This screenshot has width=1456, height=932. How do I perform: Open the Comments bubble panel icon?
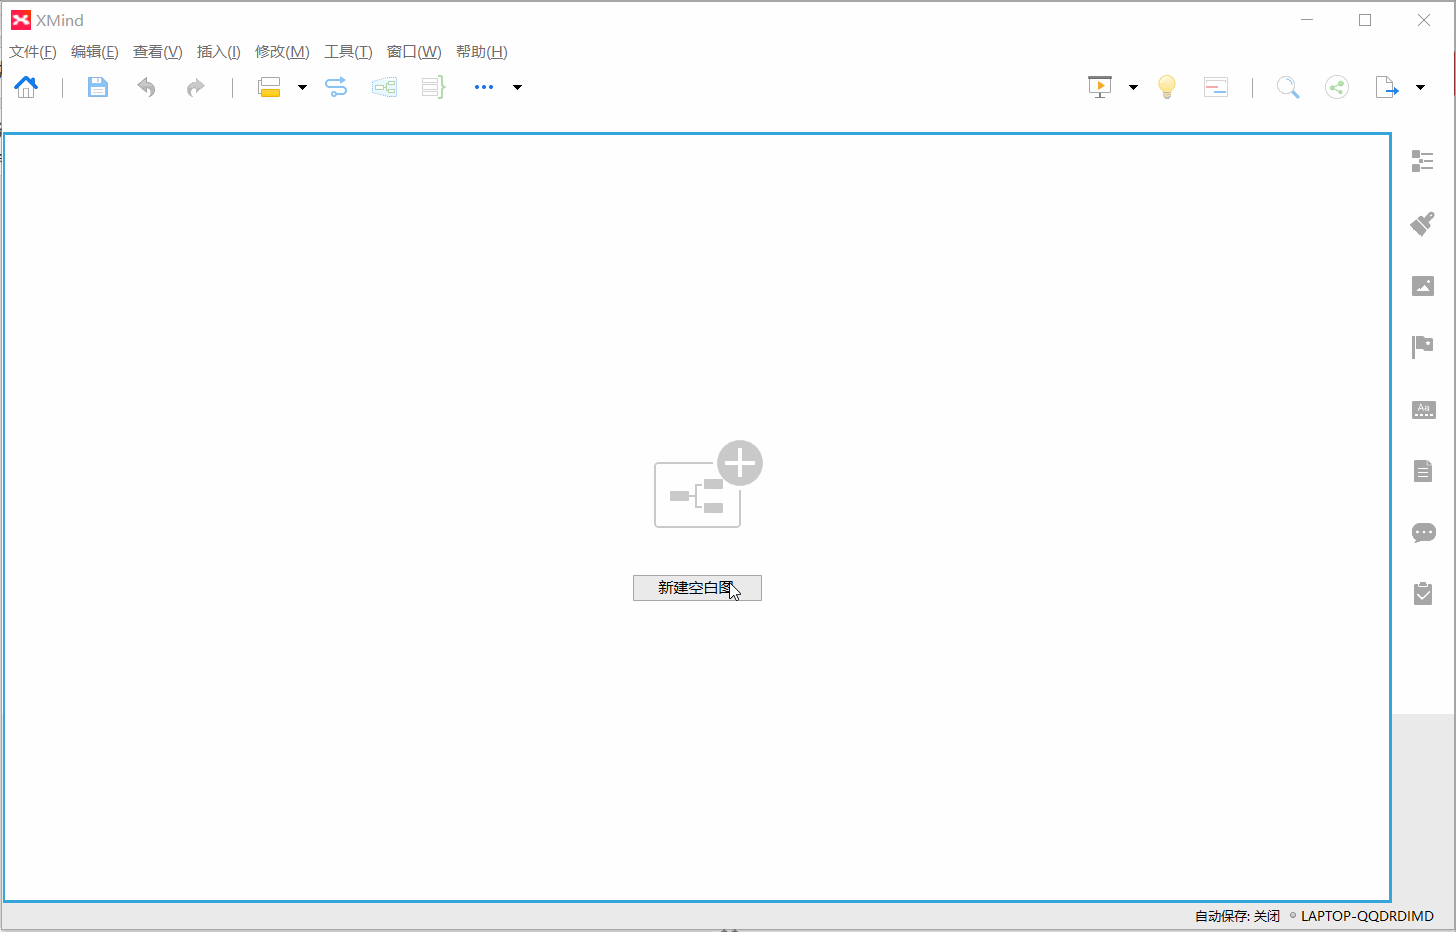click(1423, 532)
